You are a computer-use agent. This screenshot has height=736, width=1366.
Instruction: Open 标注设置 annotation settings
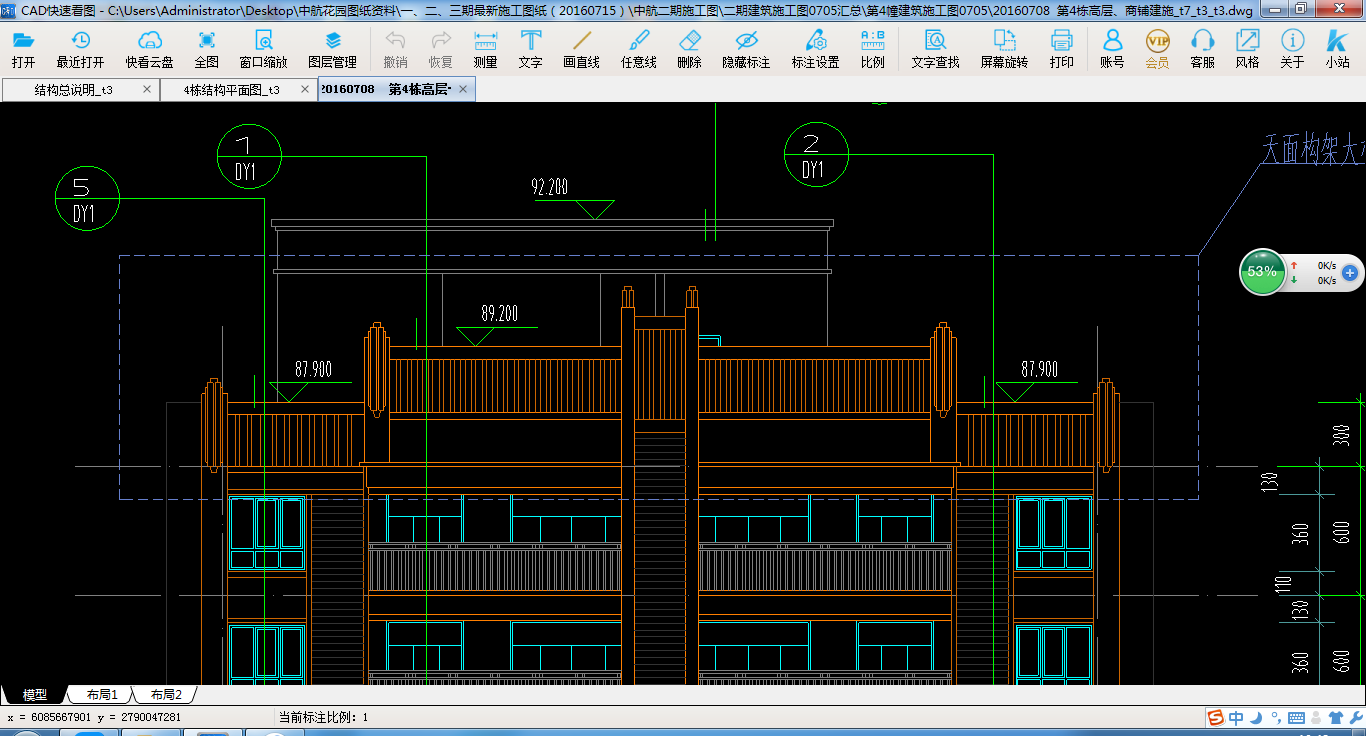816,48
